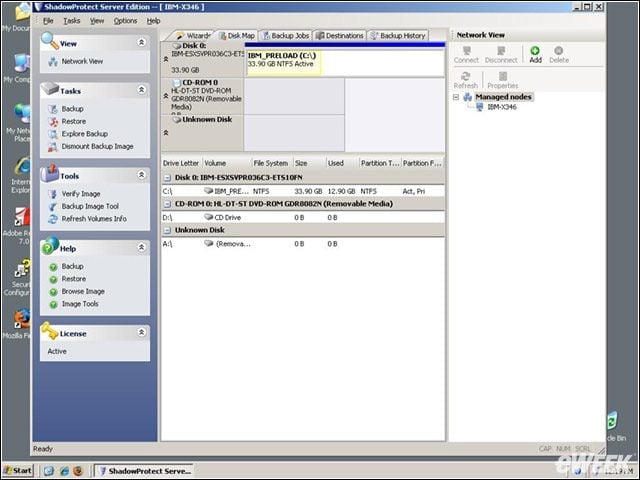Screen dimensions: 640x480
Task: Click the Backup task icon
Action: point(53,109)
